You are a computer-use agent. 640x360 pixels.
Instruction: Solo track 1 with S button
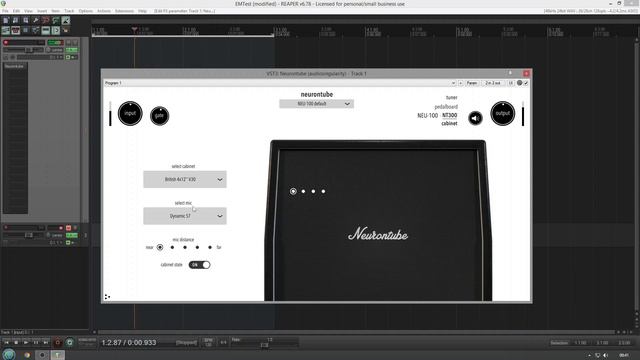click(75, 42)
